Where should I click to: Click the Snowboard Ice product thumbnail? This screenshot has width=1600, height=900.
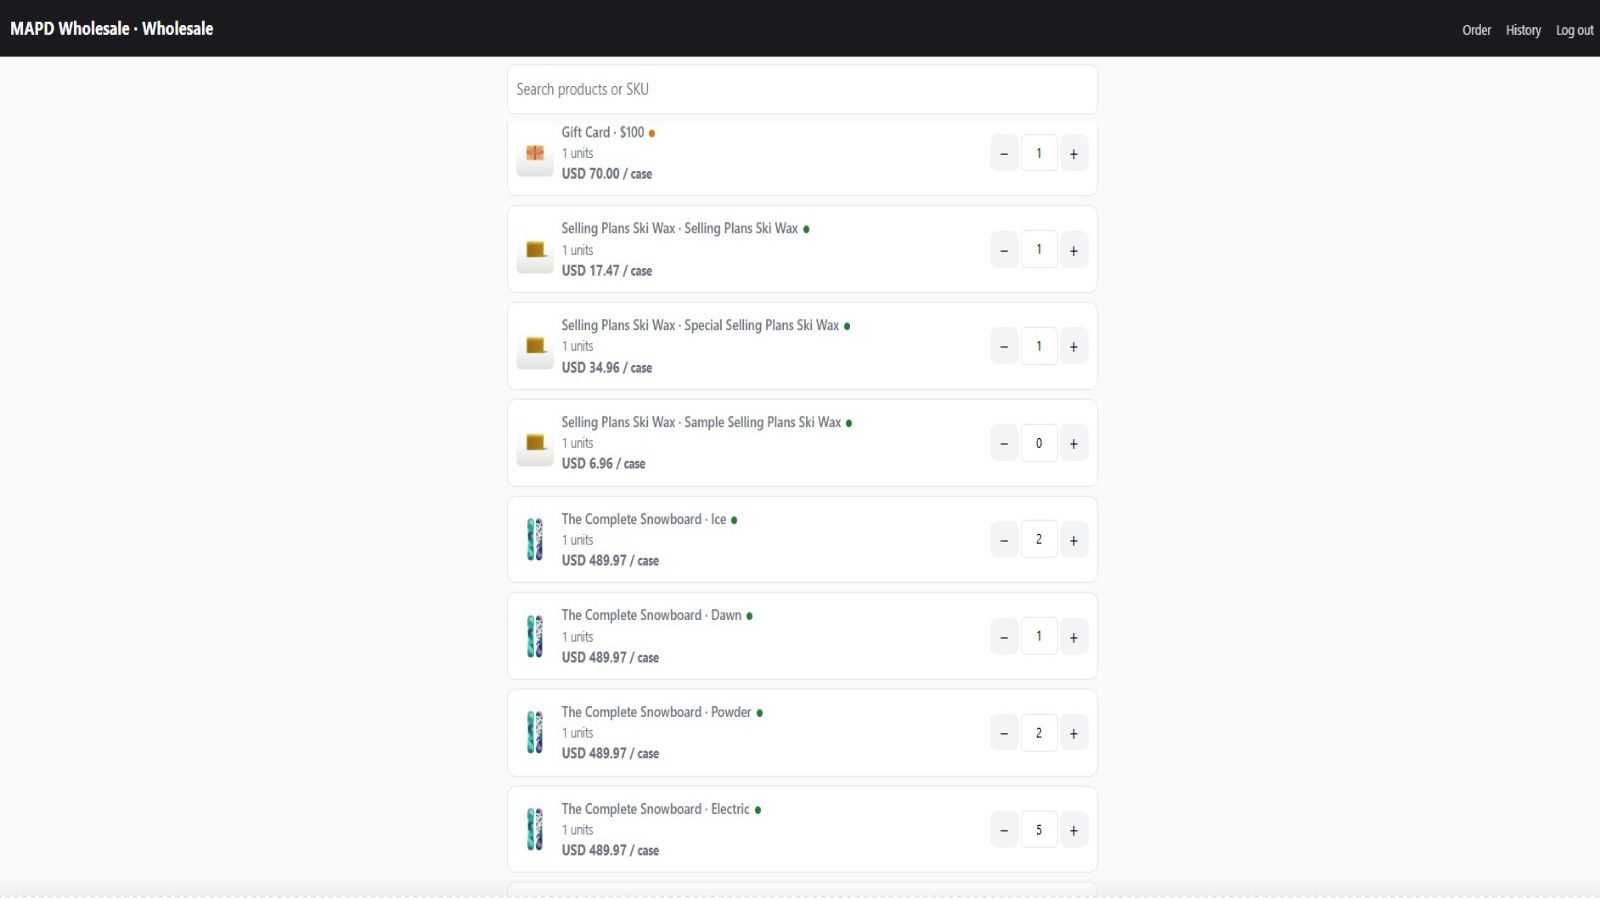535,540
